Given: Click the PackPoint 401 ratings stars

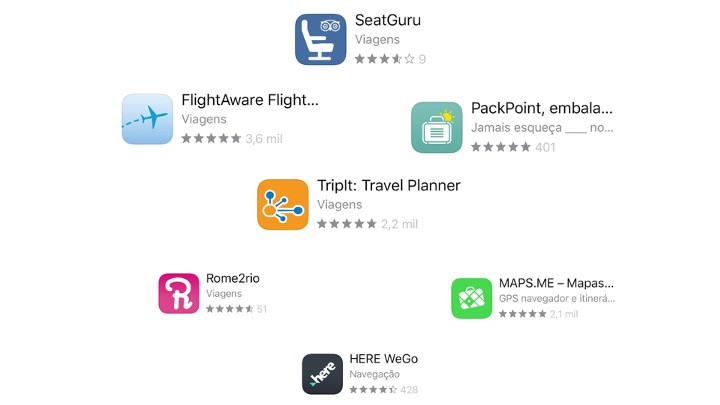Looking at the screenshot, I should click(x=513, y=147).
